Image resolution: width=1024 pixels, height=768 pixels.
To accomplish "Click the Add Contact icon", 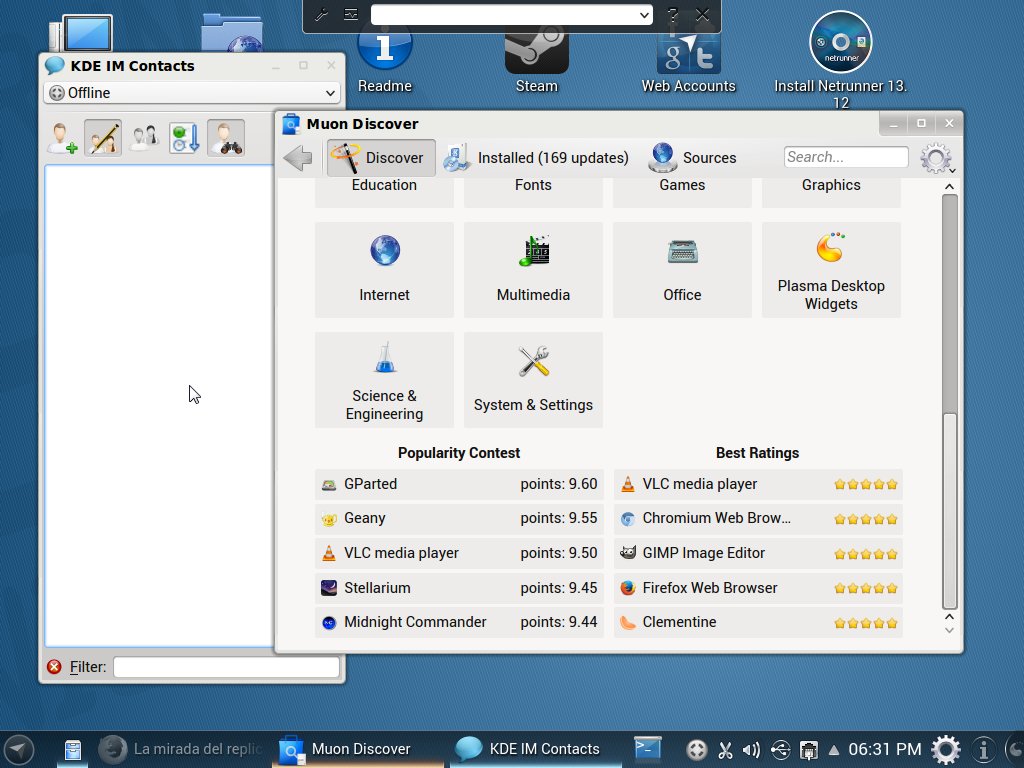I will point(62,138).
